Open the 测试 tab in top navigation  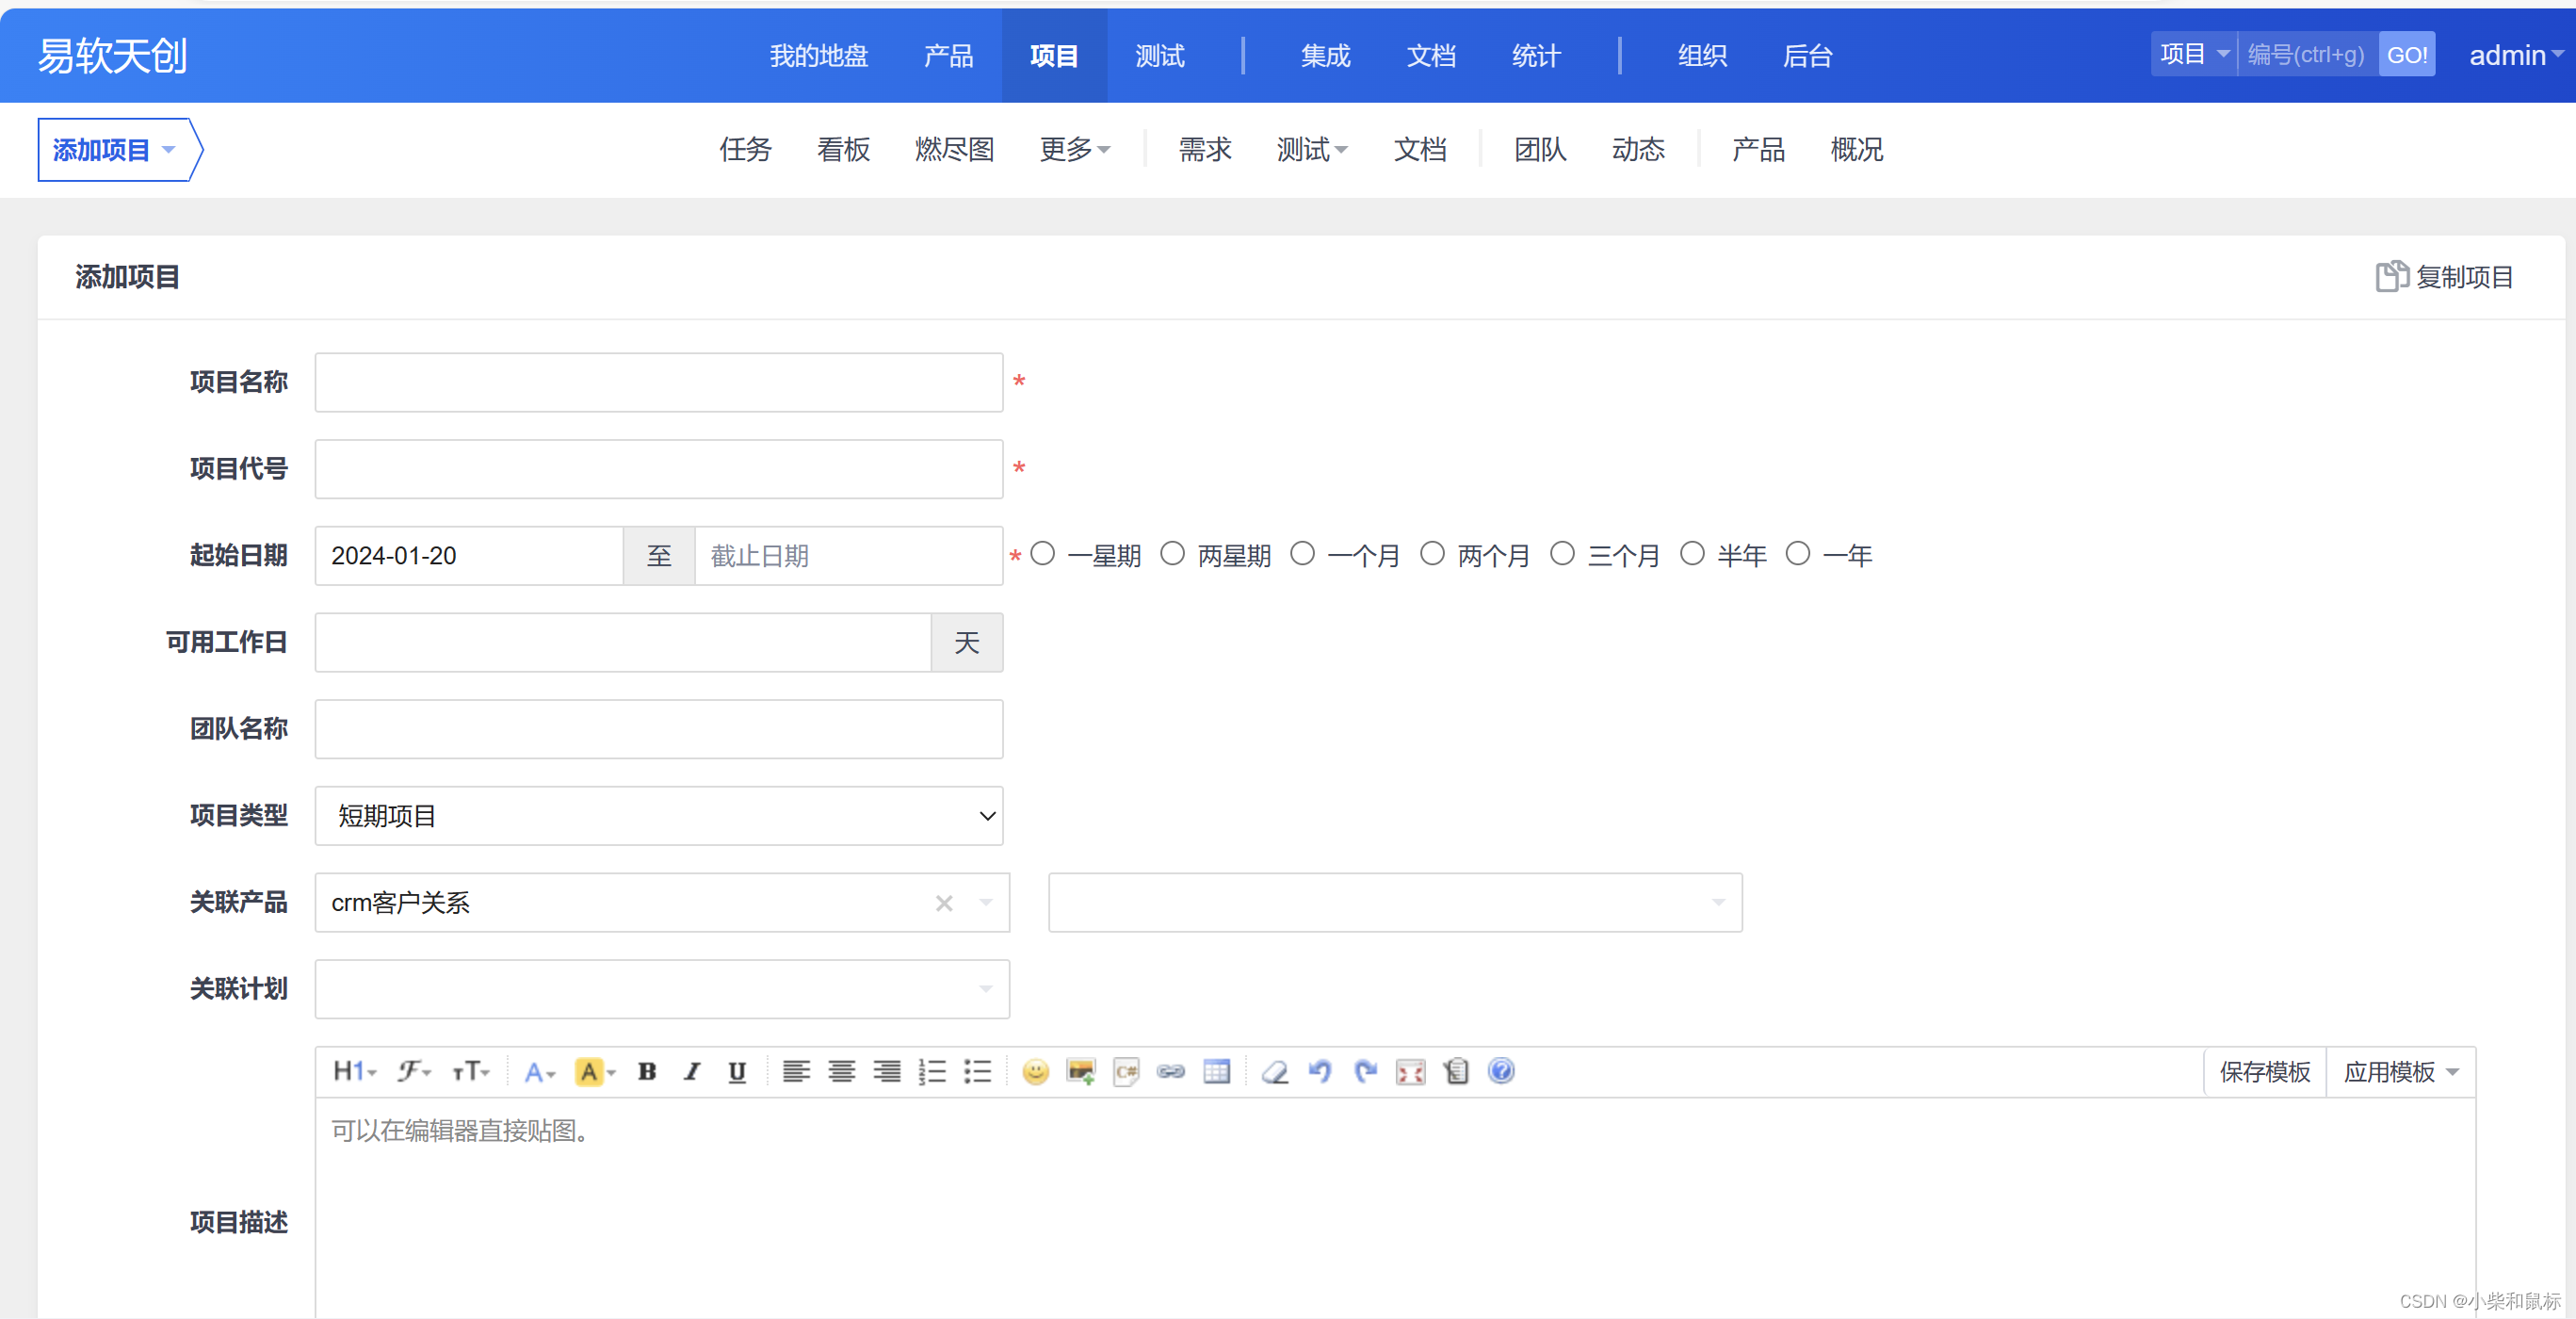[x=1159, y=56]
